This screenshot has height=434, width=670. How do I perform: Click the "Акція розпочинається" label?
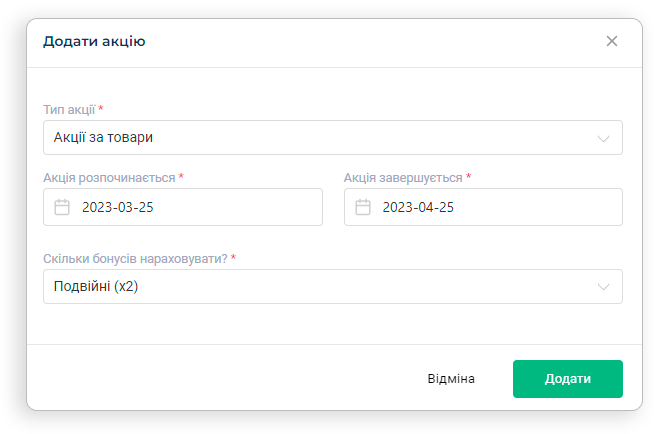[109, 177]
